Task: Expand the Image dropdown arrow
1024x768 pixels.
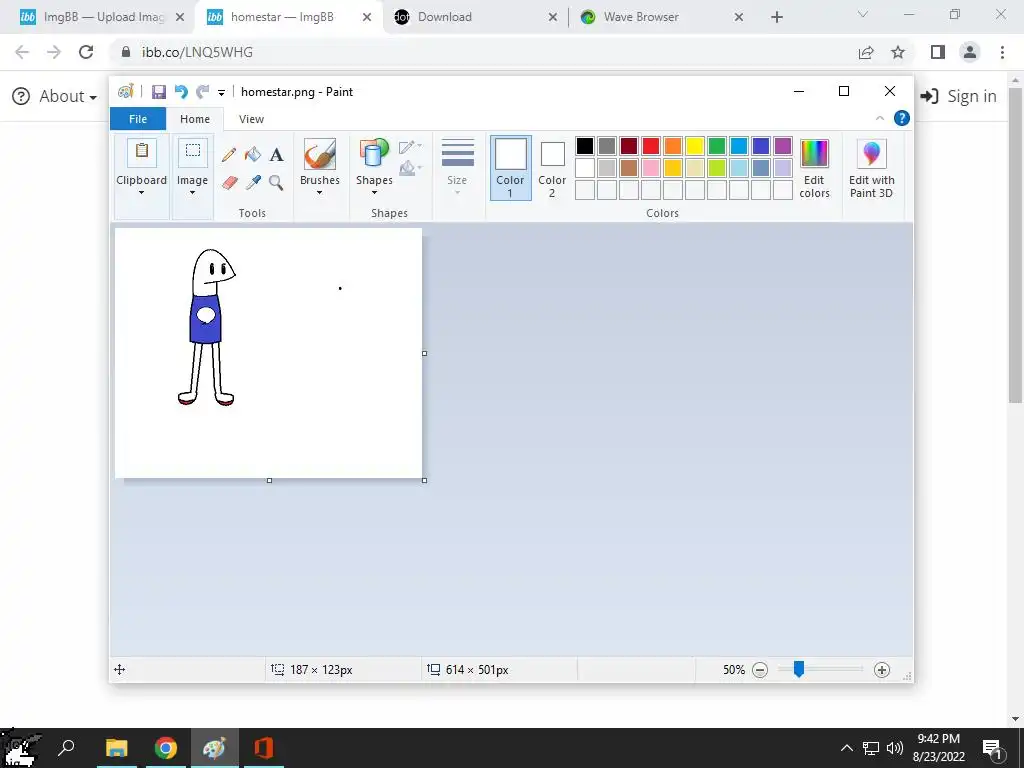Action: pyautogui.click(x=193, y=193)
